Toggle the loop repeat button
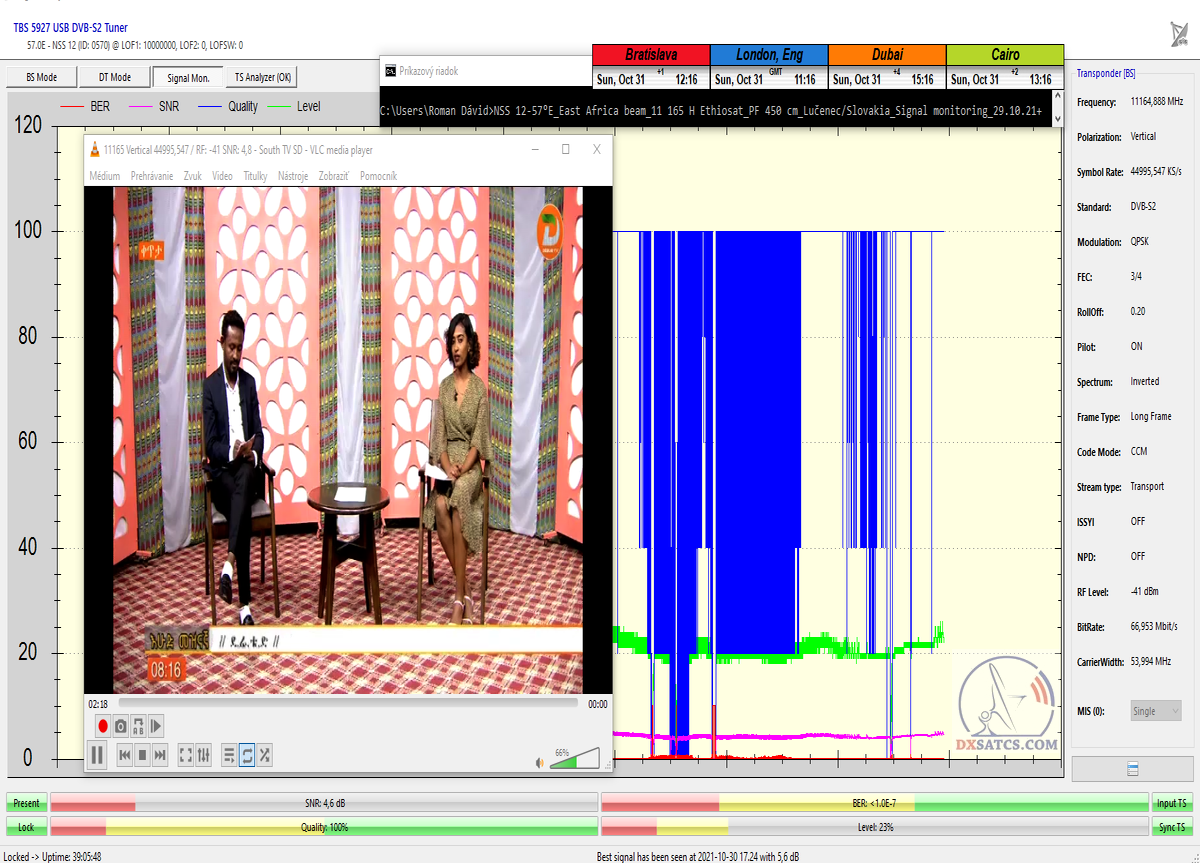Viewport: 1200px width, 863px height. (x=247, y=755)
